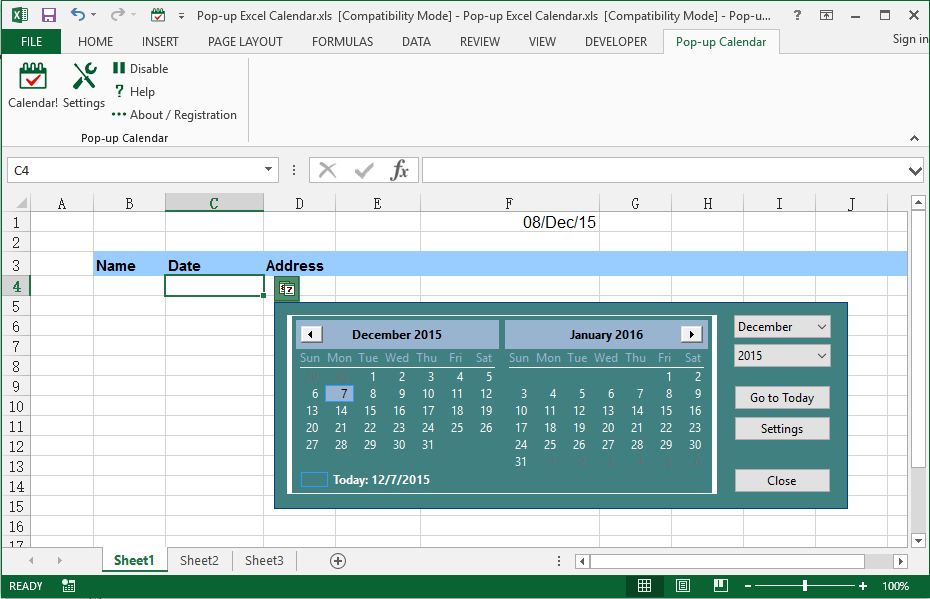Viewport: 930px width, 599px height.
Task: Zoom in with the plus button
Action: [863, 586]
